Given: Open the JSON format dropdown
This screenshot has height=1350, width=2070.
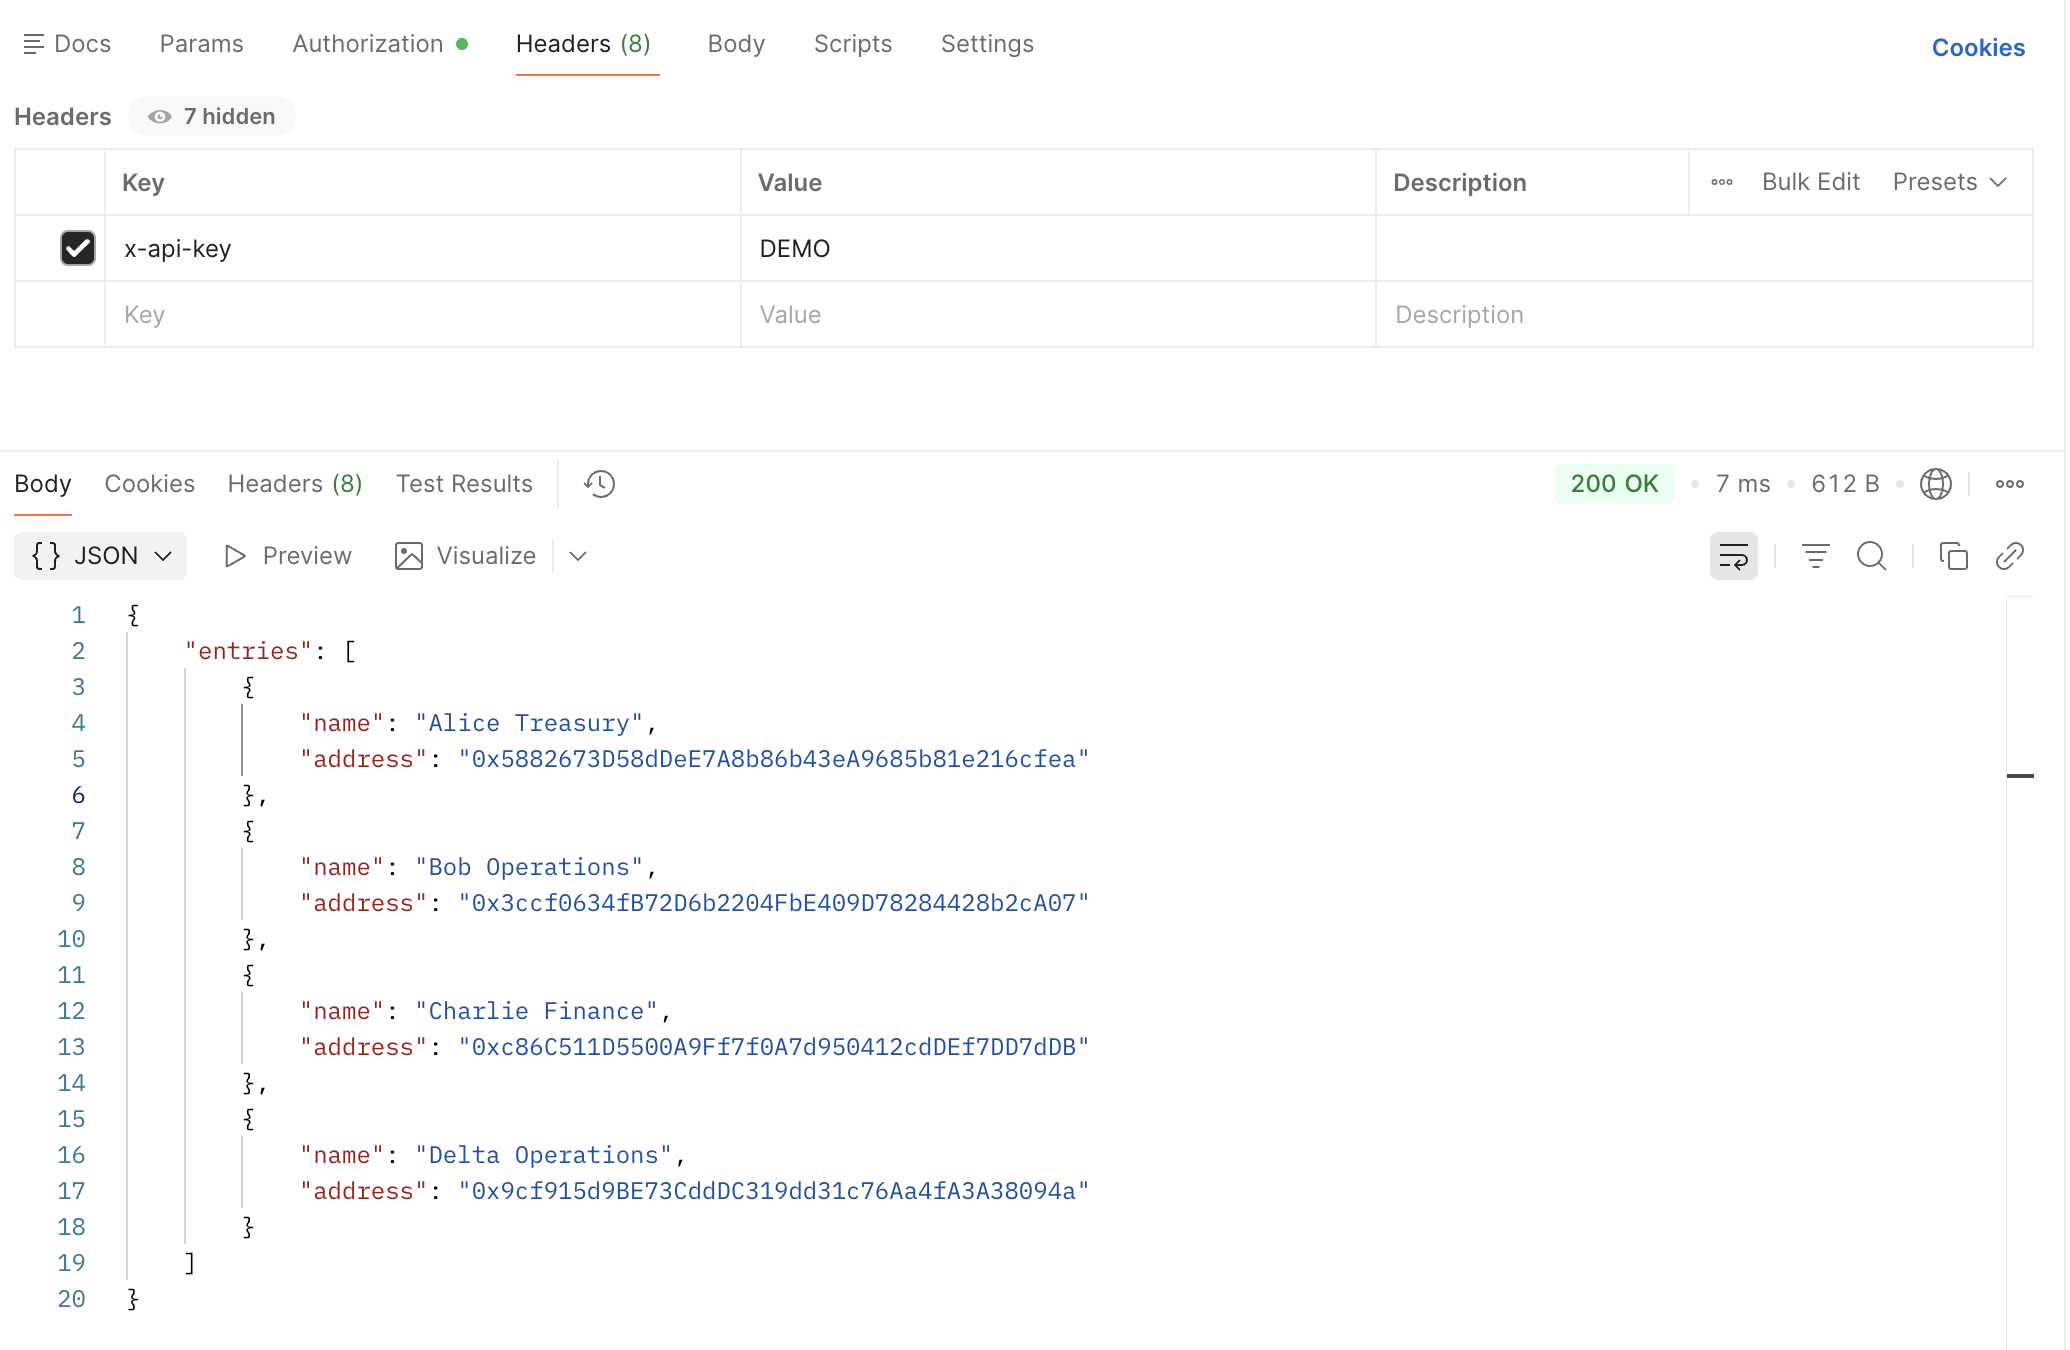Looking at the screenshot, I should (x=101, y=556).
